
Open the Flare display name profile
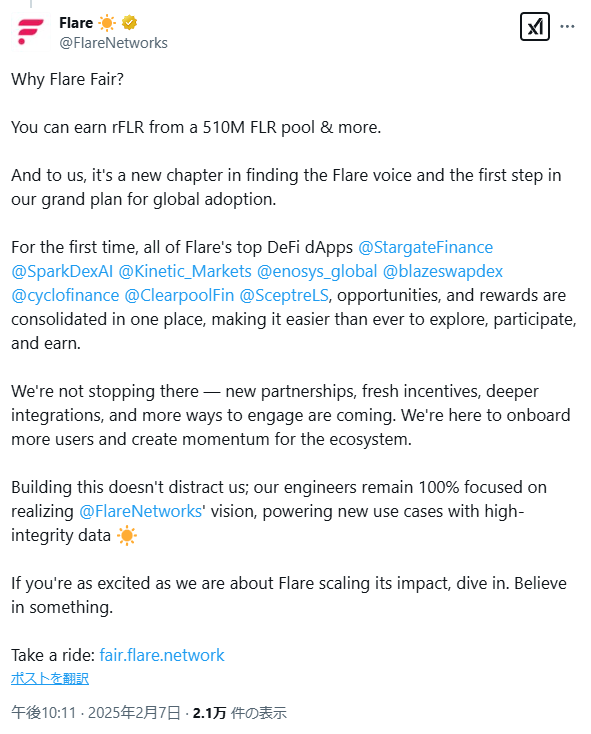tap(76, 22)
